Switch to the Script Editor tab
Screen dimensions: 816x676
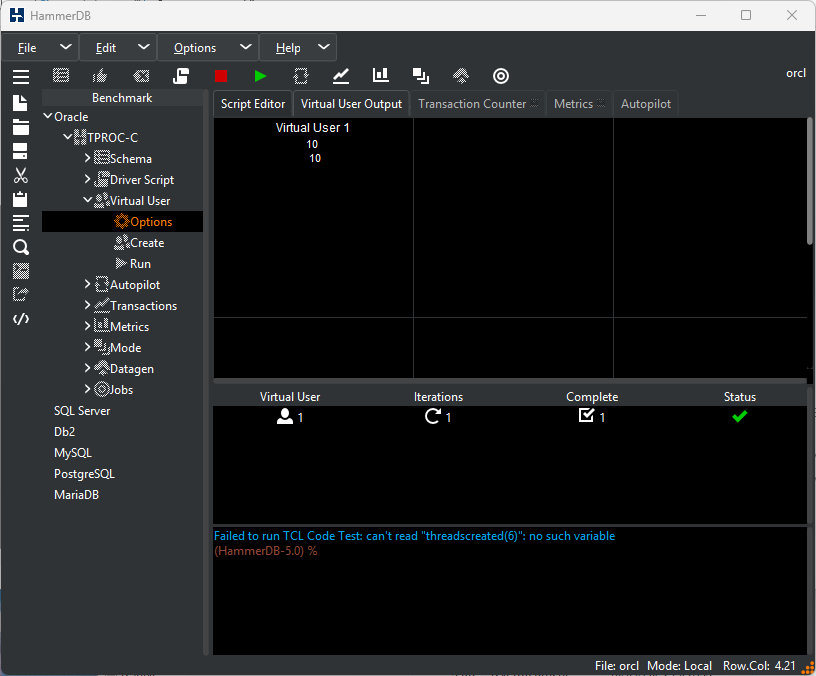(x=252, y=103)
